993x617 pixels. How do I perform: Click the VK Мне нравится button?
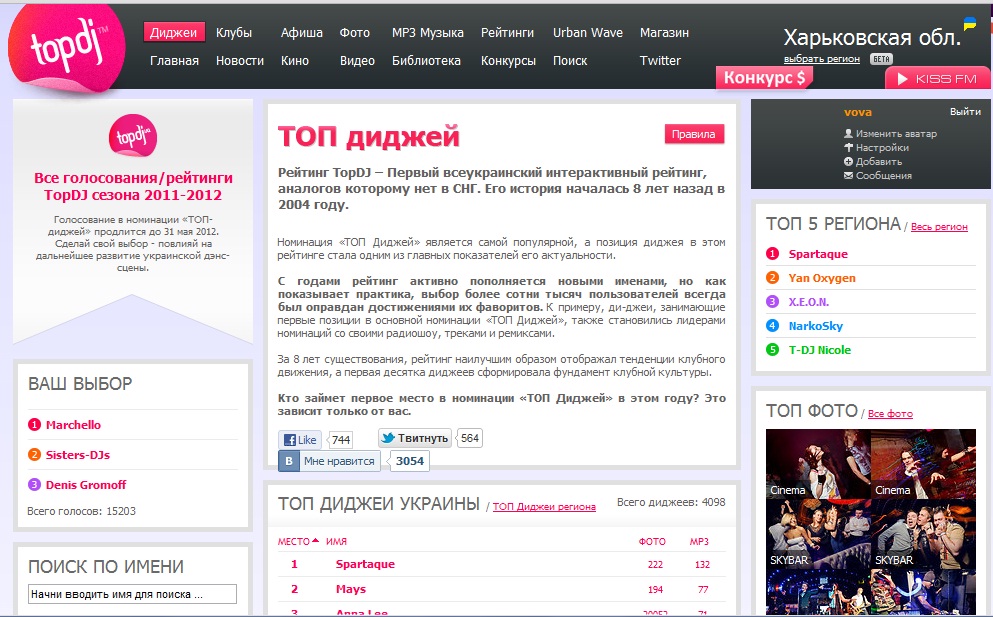point(329,461)
